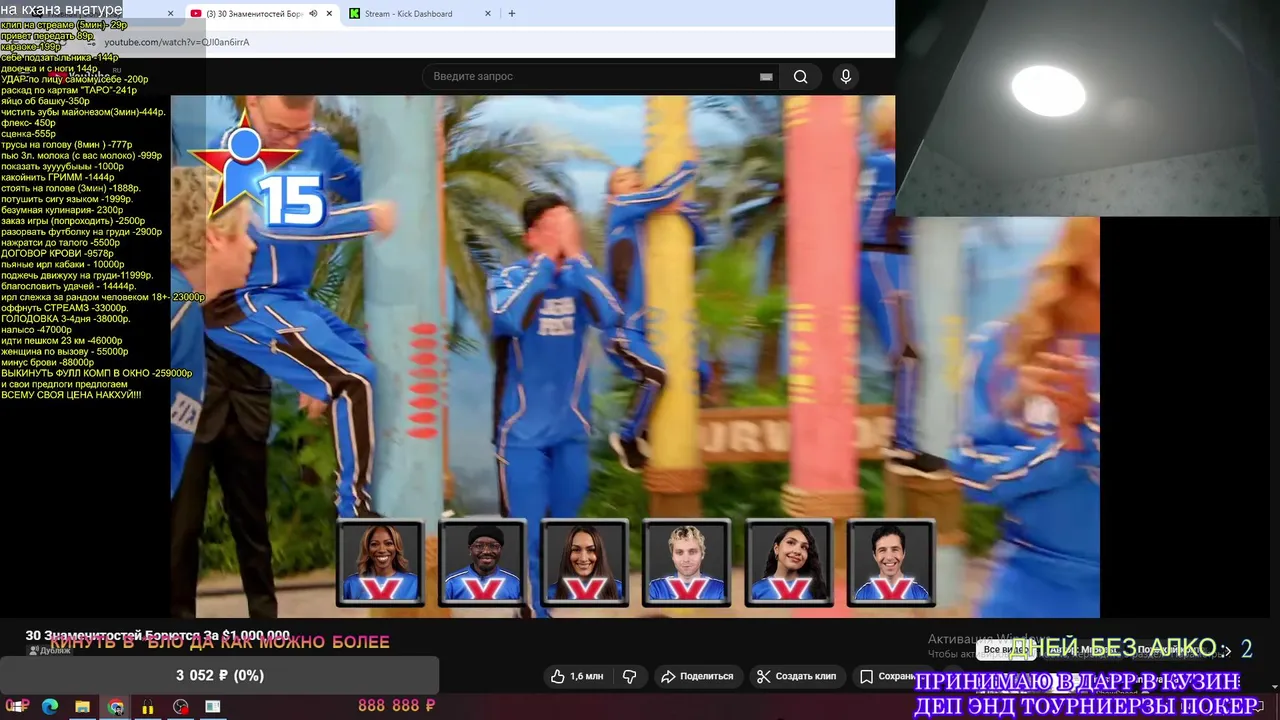Open the on-screen keyboard icon in search box
This screenshot has width=1280, height=720.
[x=766, y=77]
